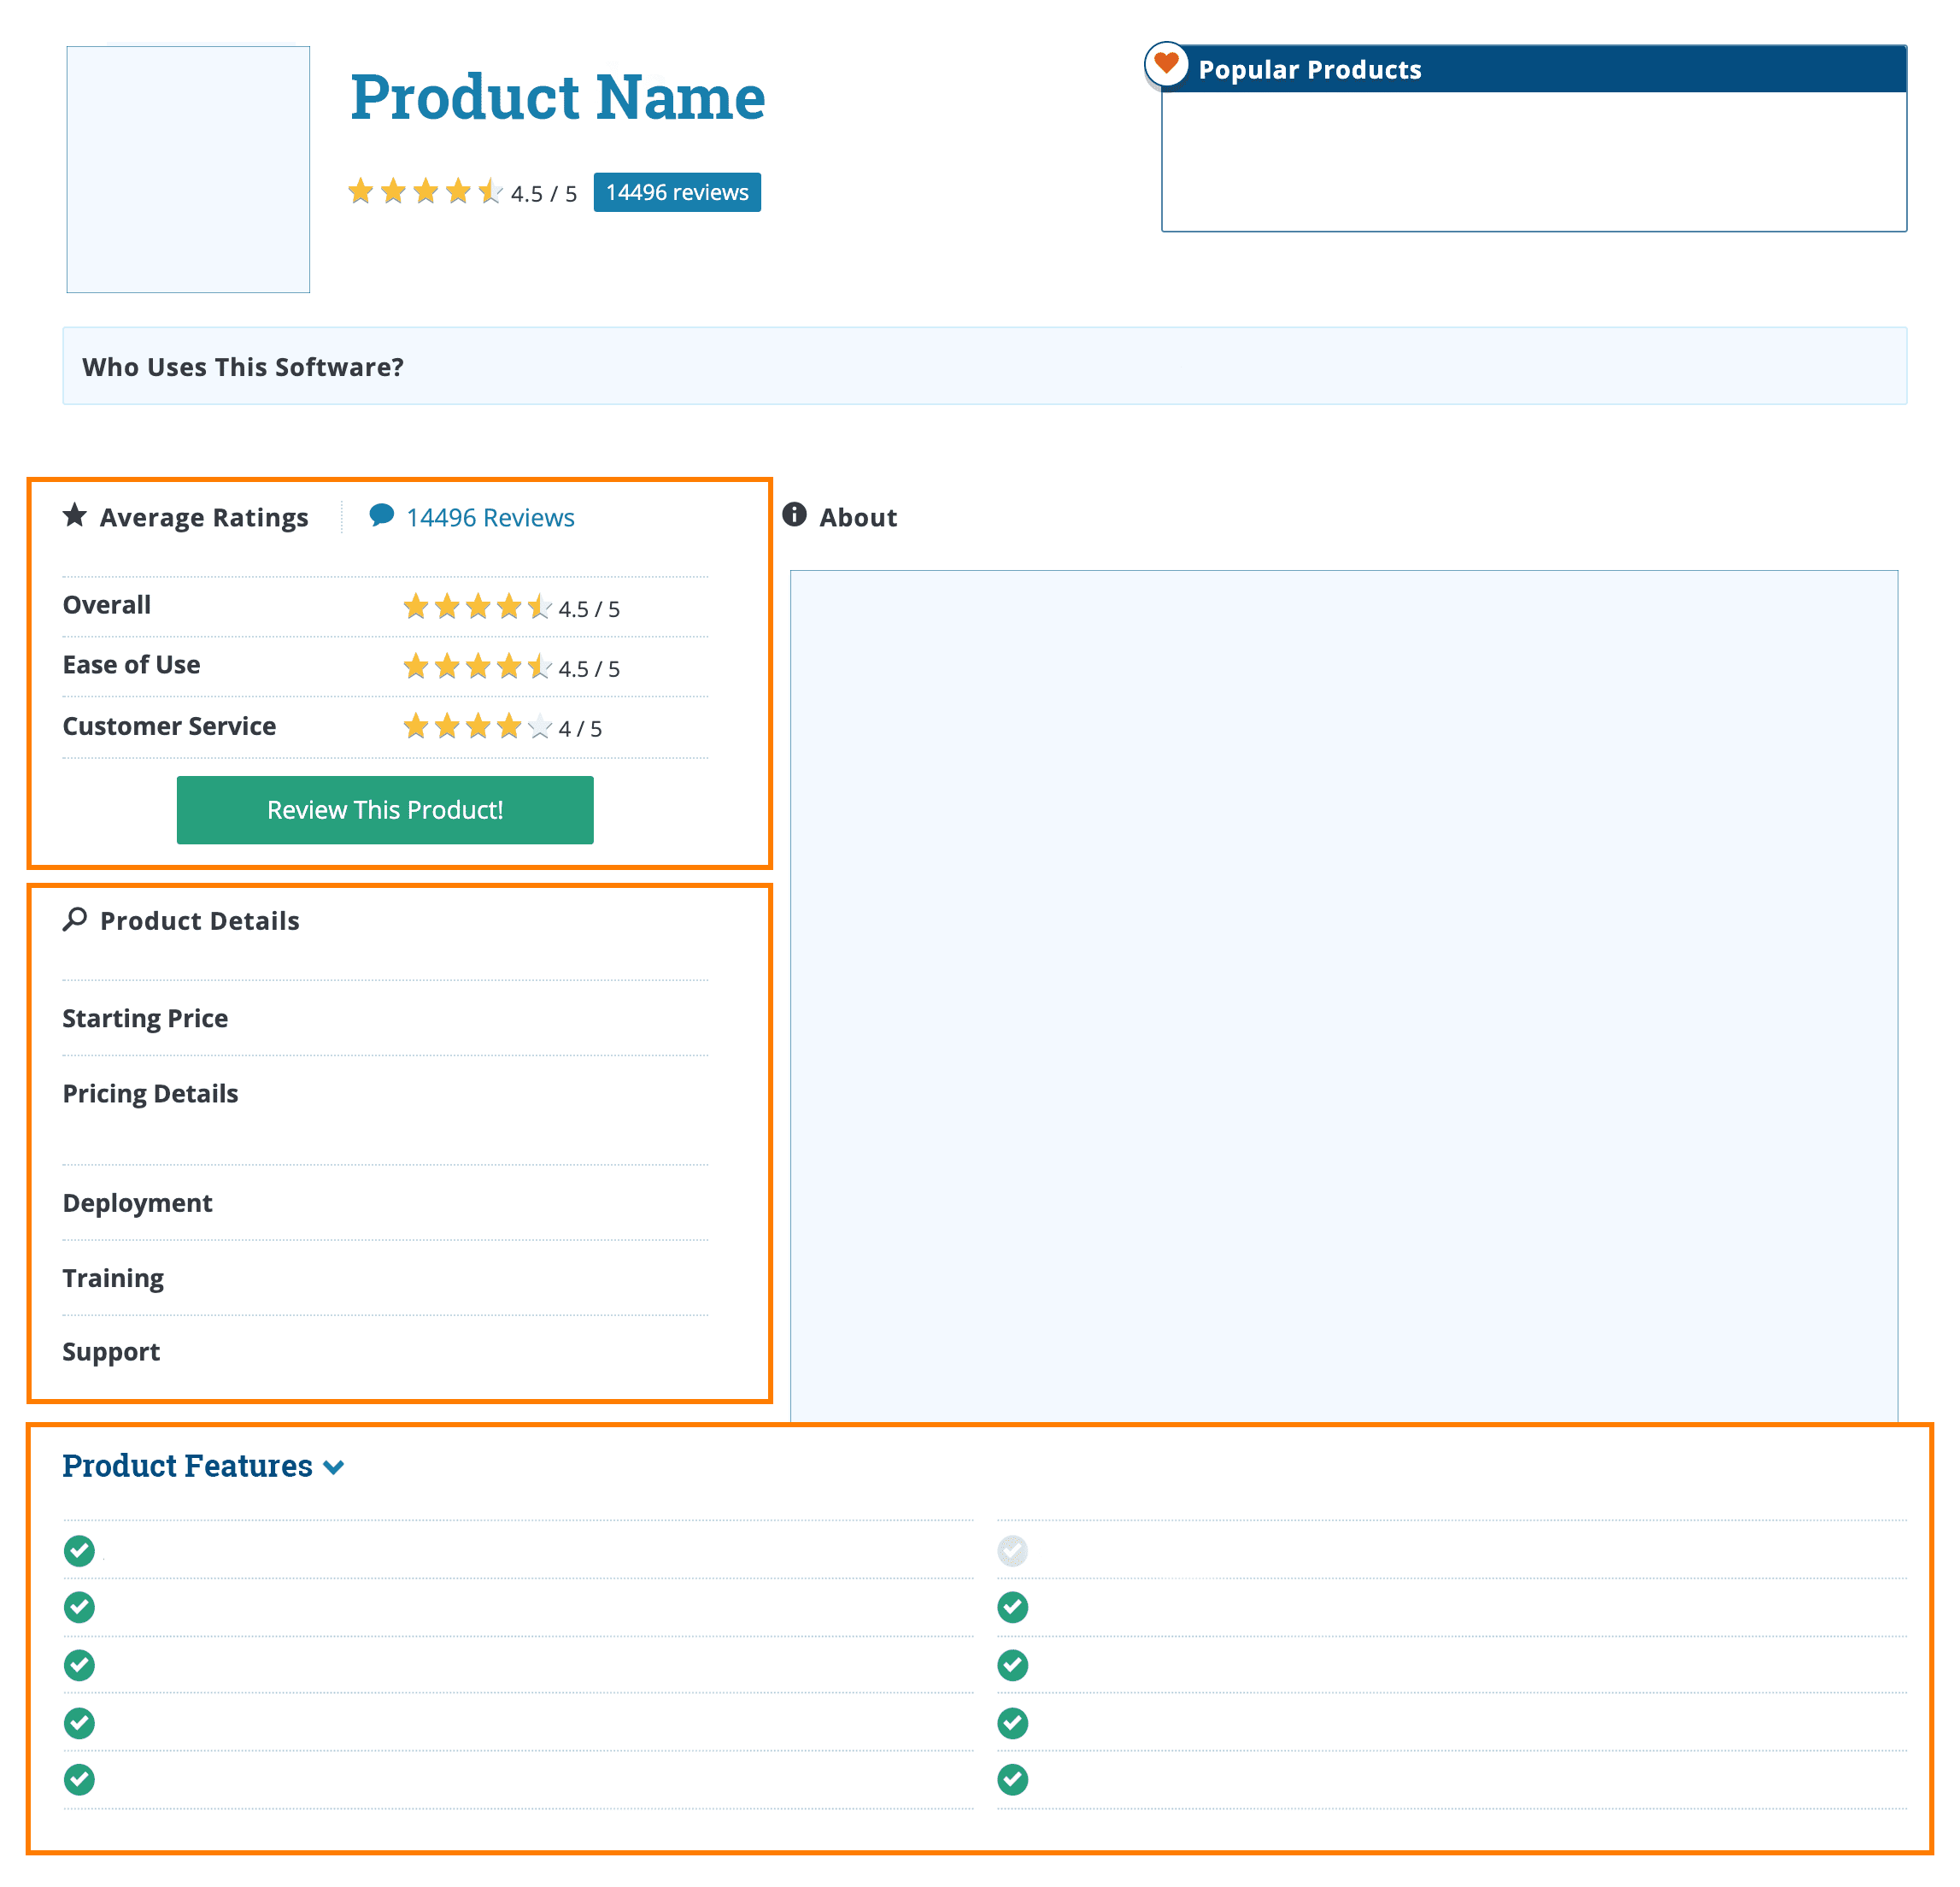
Task: Toggle the first green checkmark under Product Features
Action: point(78,1551)
